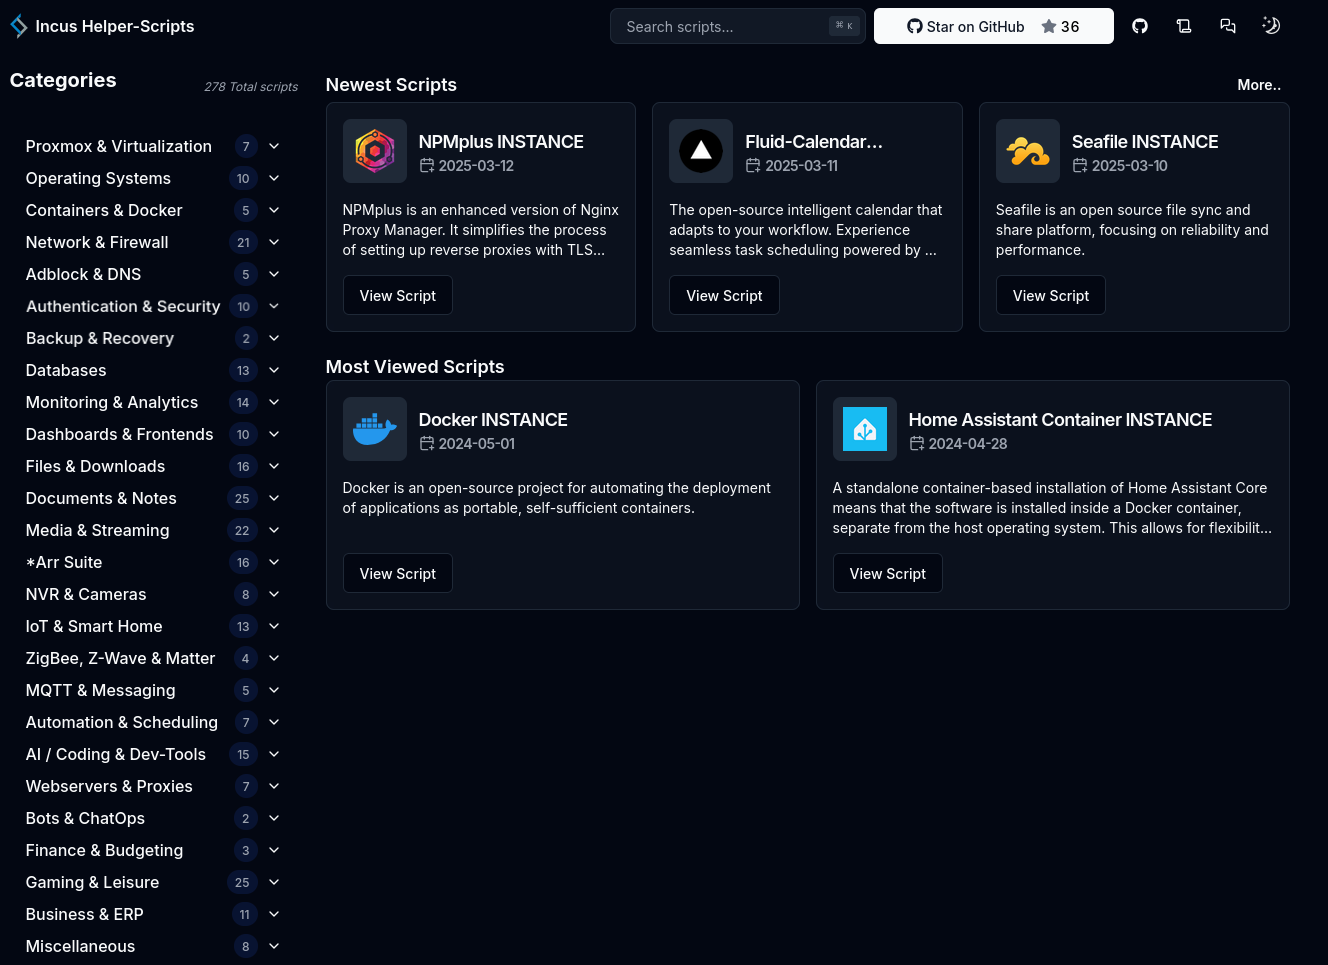Image resolution: width=1328 pixels, height=965 pixels.
Task: Click the calendar icon beside 2024-04-28
Action: [917, 444]
